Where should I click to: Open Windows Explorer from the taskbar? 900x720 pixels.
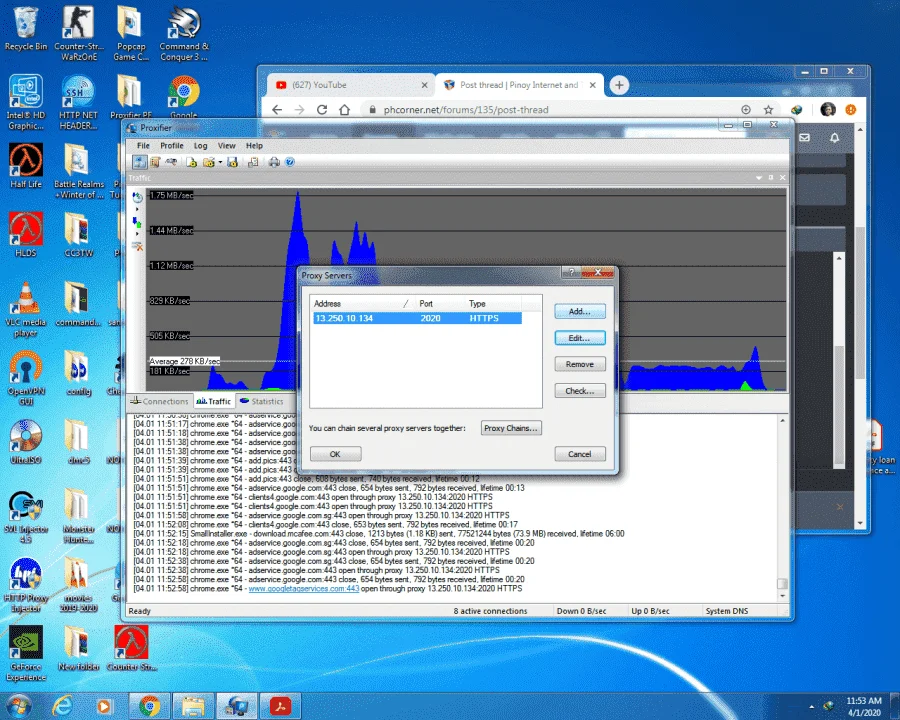[x=193, y=706]
